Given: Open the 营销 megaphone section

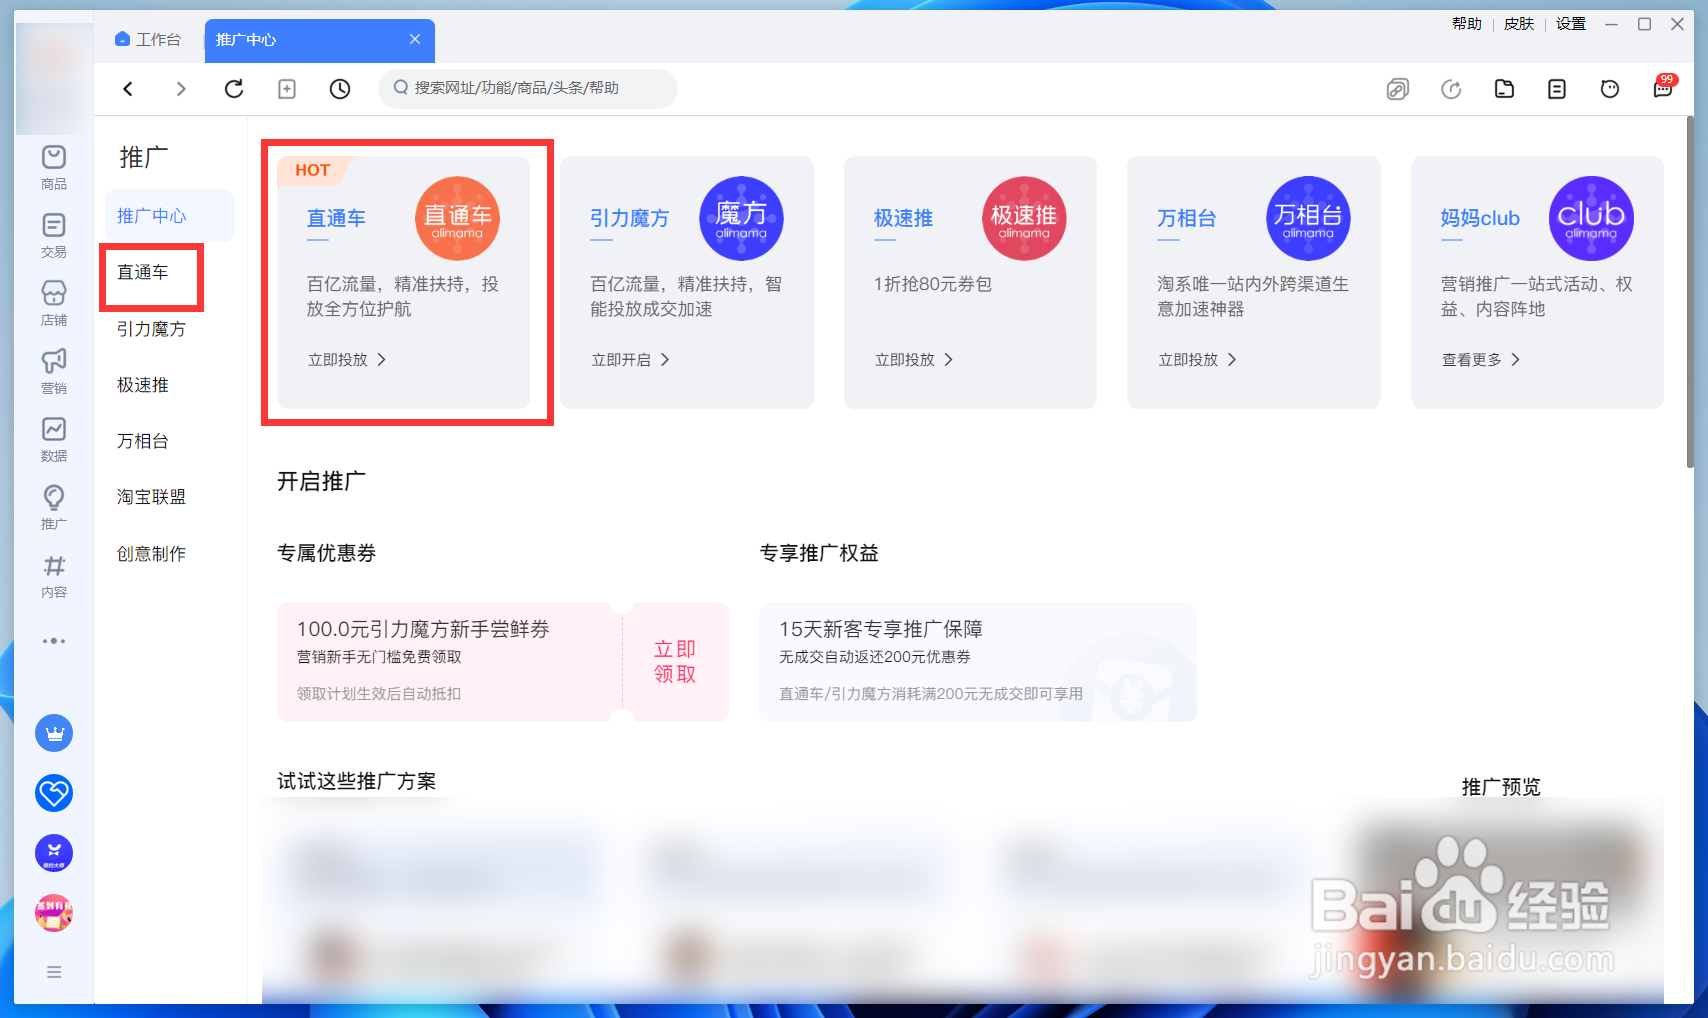Looking at the screenshot, I should pos(54,371).
